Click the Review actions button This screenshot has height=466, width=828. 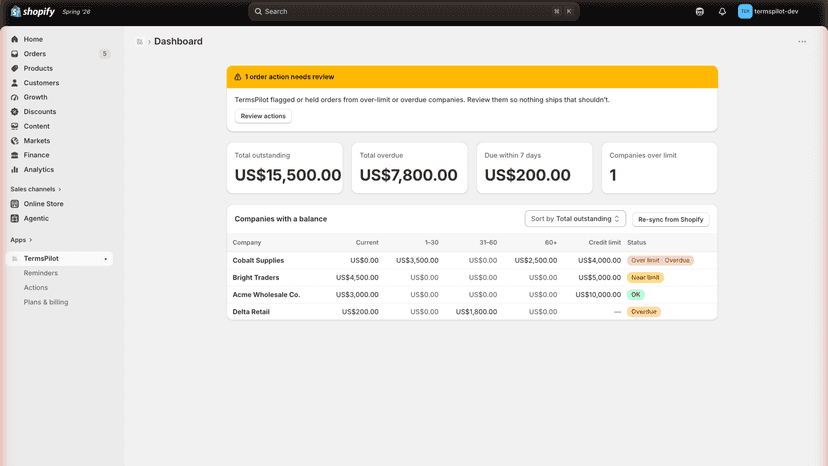(263, 116)
